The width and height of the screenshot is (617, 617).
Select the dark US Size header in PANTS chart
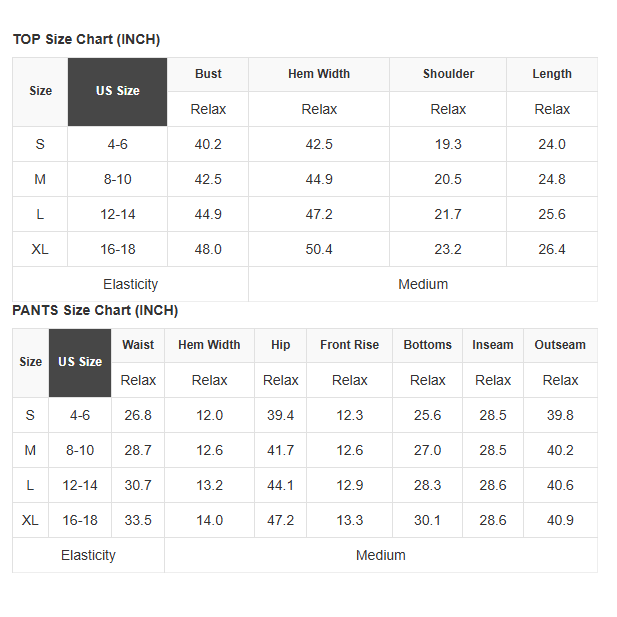(x=80, y=362)
